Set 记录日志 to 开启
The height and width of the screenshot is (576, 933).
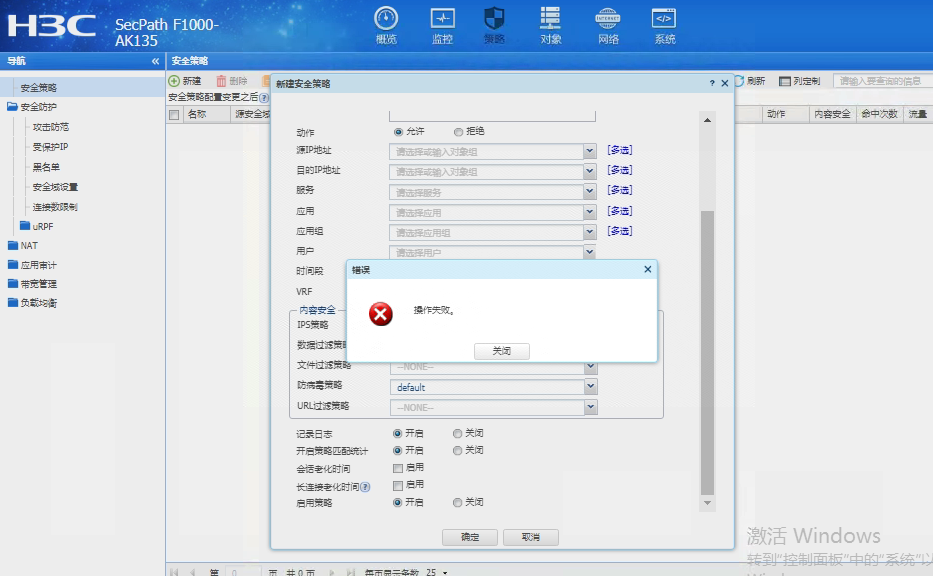[397, 433]
